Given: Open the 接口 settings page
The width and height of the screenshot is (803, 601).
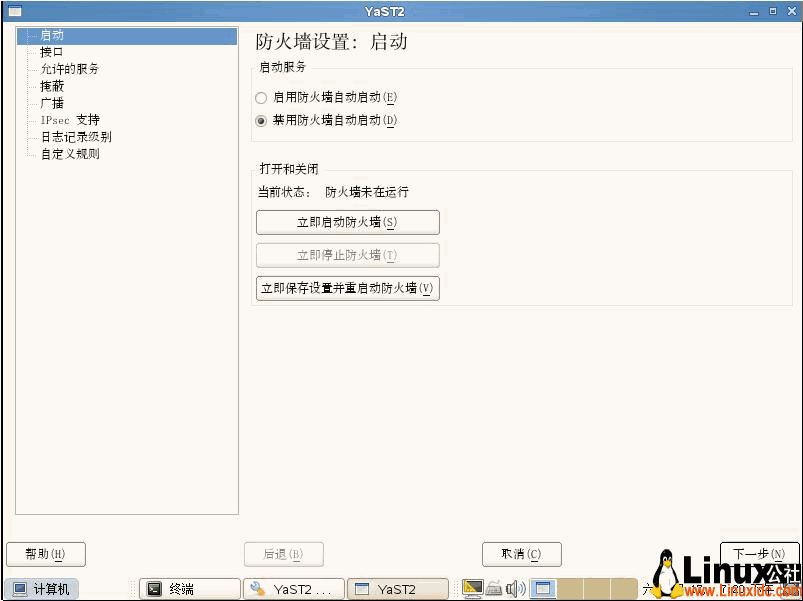Looking at the screenshot, I should 52,52.
